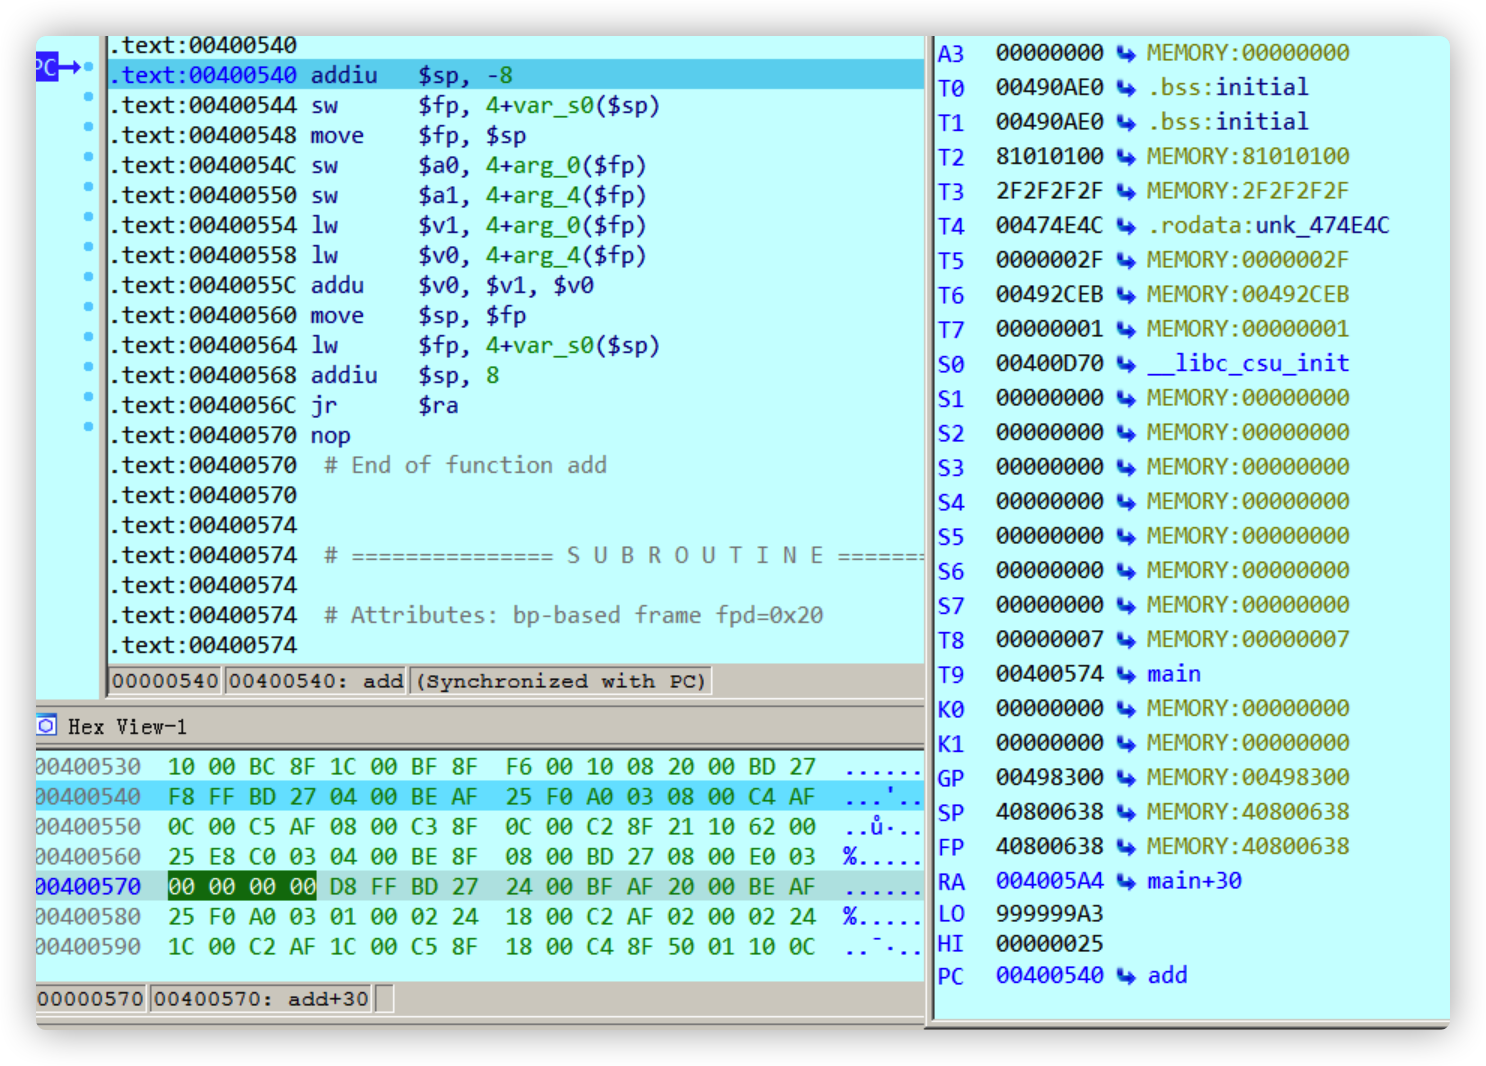Click the jump arrow in the FP row
The height and width of the screenshot is (1066, 1486).
[x=1126, y=847]
